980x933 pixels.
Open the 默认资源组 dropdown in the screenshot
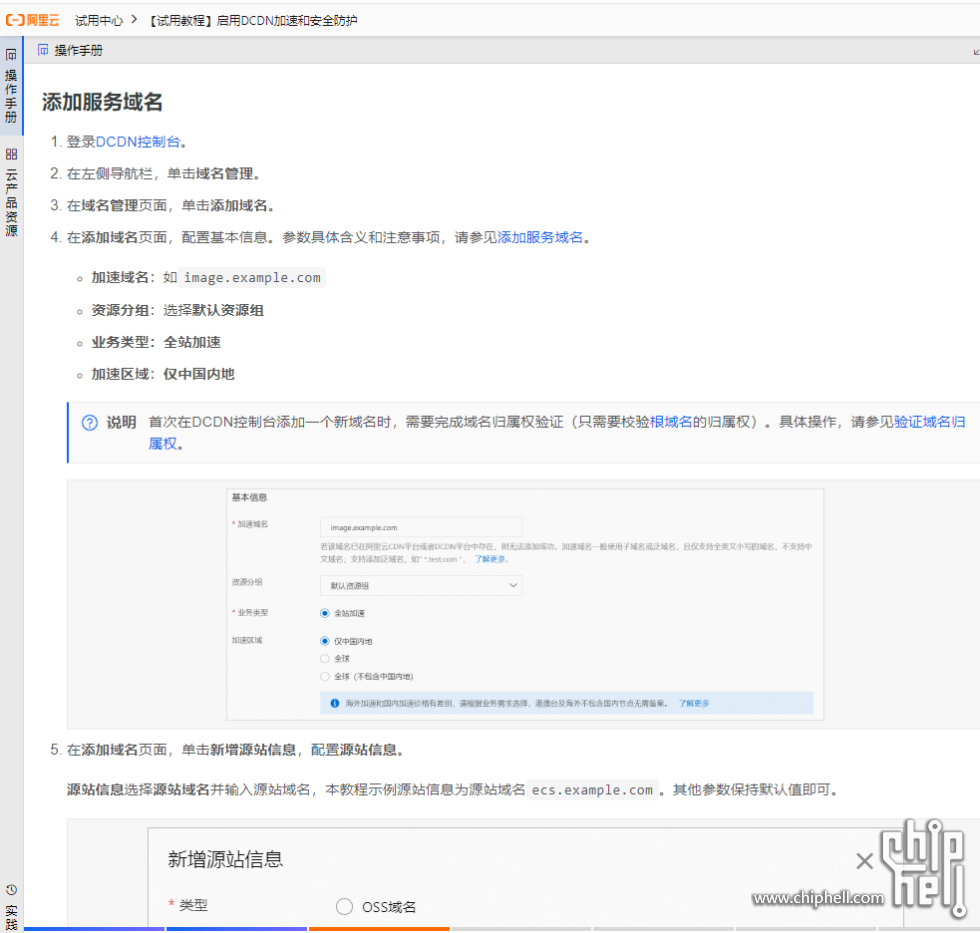(x=421, y=586)
